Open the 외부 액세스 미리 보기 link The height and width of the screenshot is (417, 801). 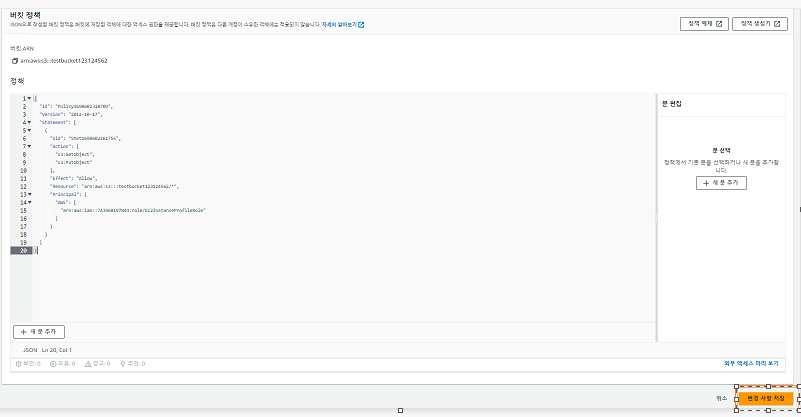pyautogui.click(x=751, y=363)
